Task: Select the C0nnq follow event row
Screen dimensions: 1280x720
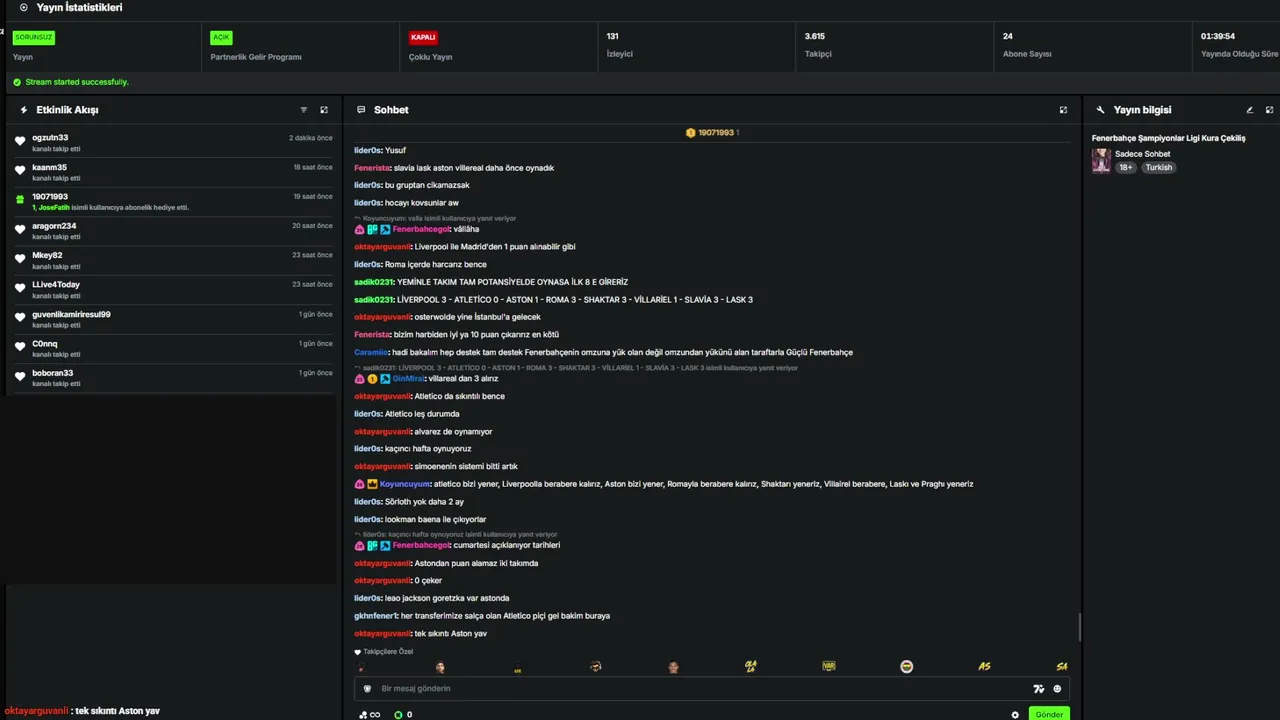Action: [x=172, y=348]
